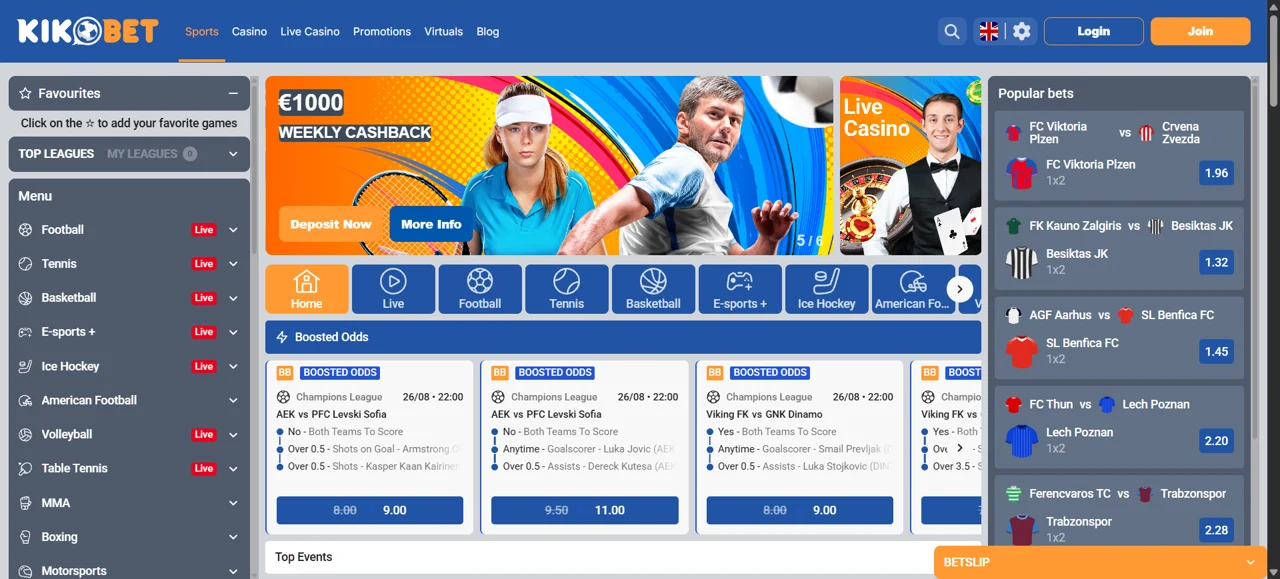The image size is (1280, 579).
Task: Click the orange Join button
Action: click(1201, 31)
